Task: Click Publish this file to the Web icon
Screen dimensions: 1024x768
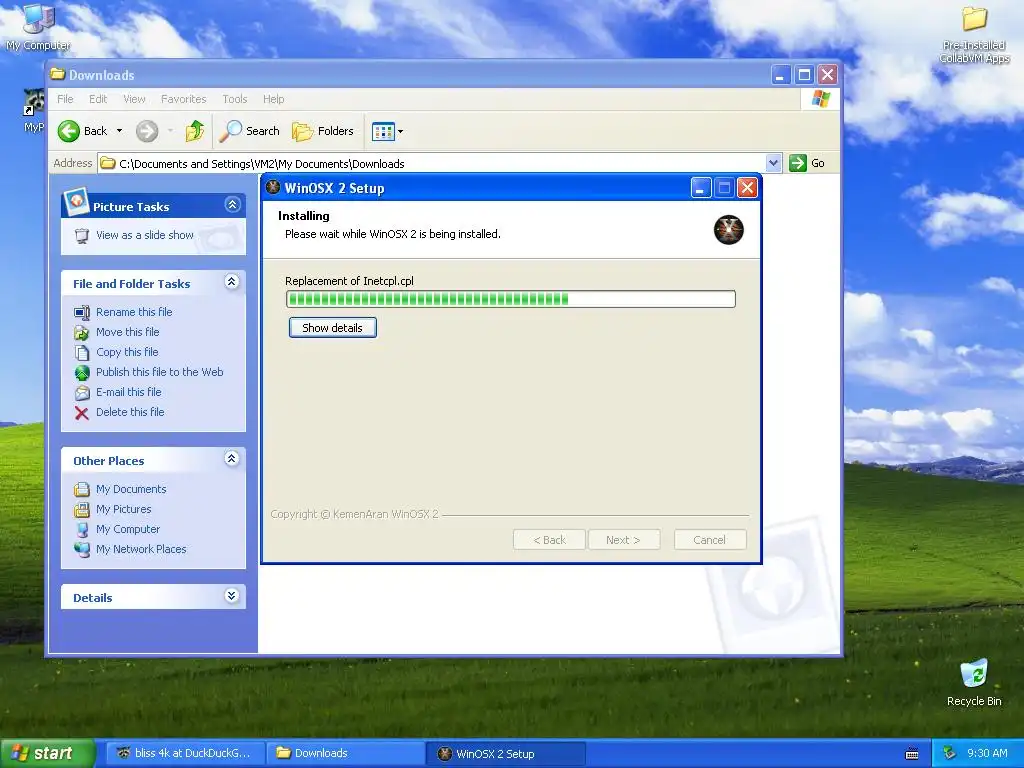Action: click(82, 372)
